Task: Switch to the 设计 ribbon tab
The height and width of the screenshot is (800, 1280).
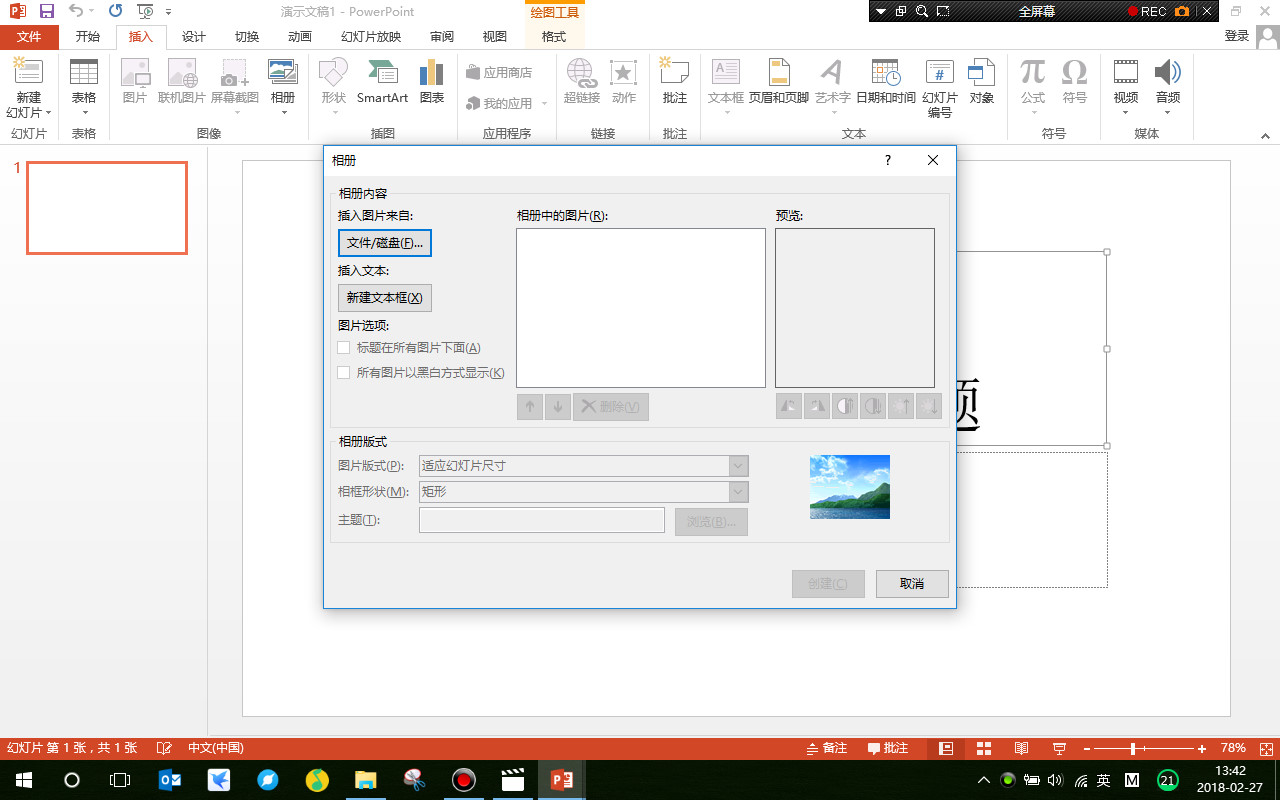Action: (x=193, y=36)
